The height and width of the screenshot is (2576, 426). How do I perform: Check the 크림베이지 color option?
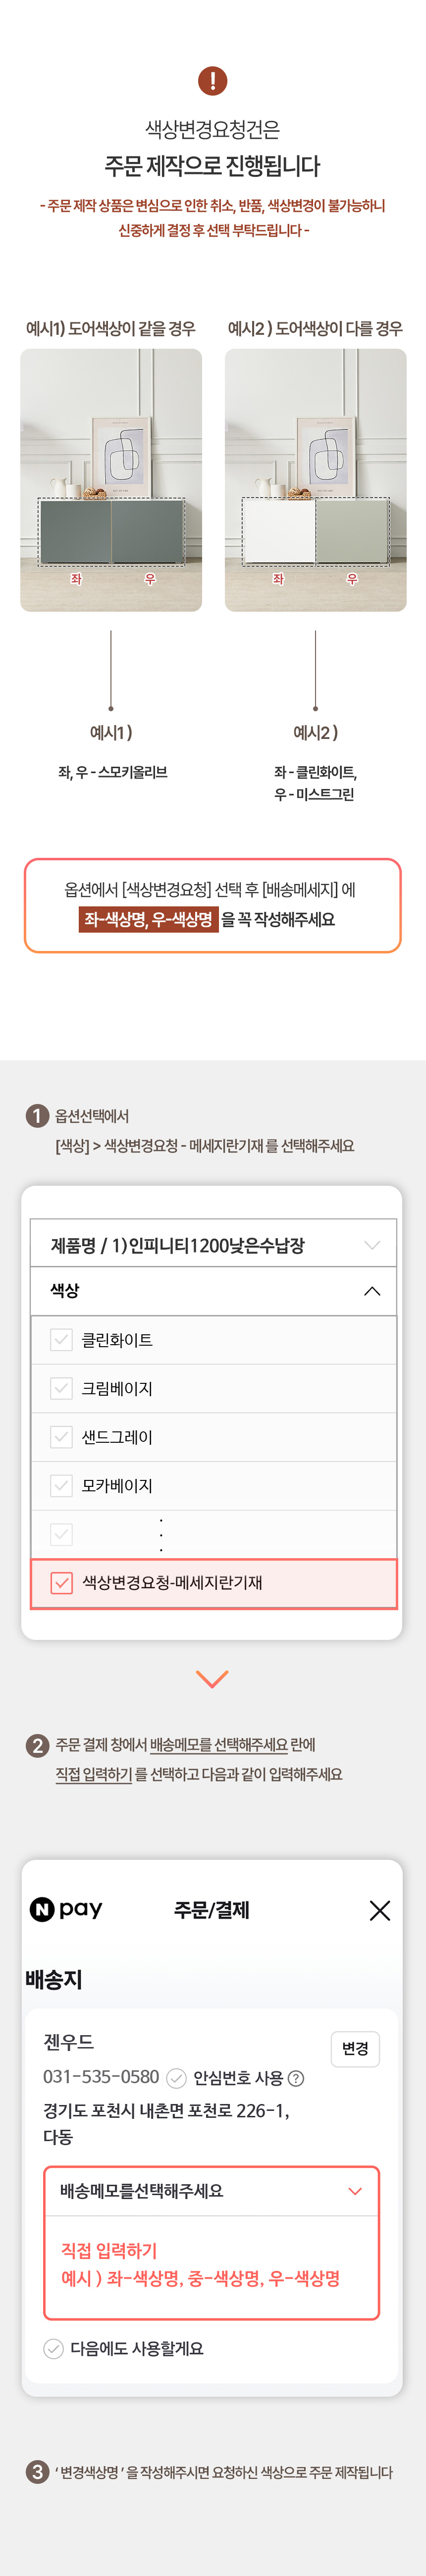pos(61,1388)
